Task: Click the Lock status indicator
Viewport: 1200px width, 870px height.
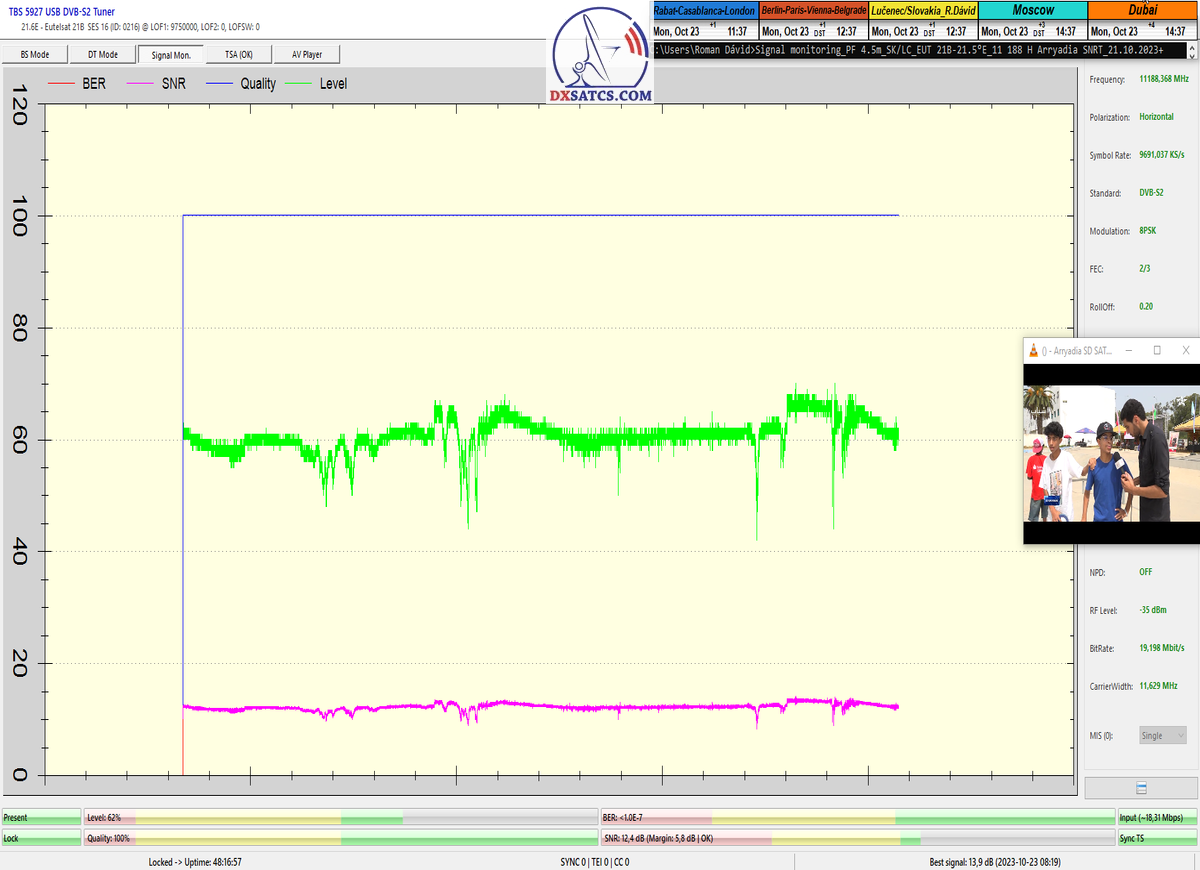Action: tap(41, 838)
